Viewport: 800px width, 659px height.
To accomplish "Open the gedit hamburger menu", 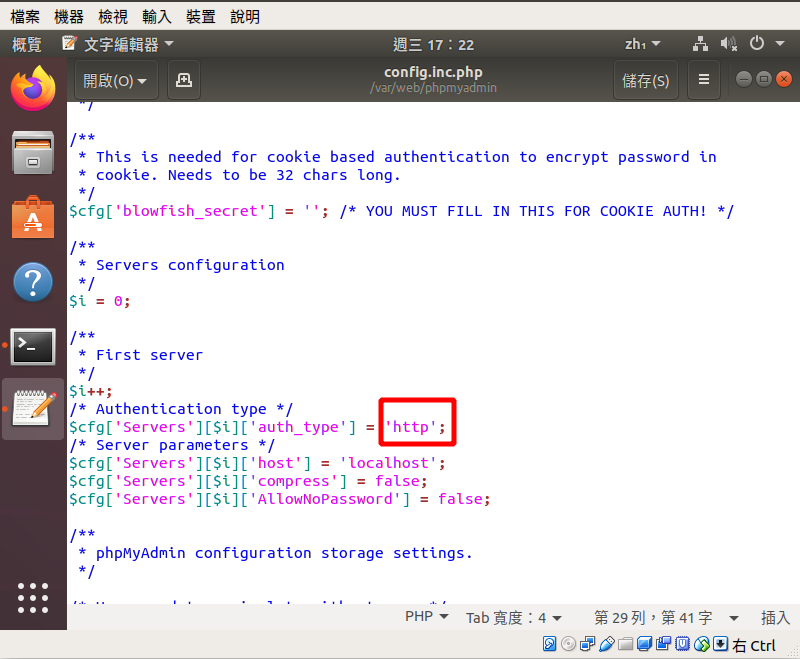I will [704, 80].
